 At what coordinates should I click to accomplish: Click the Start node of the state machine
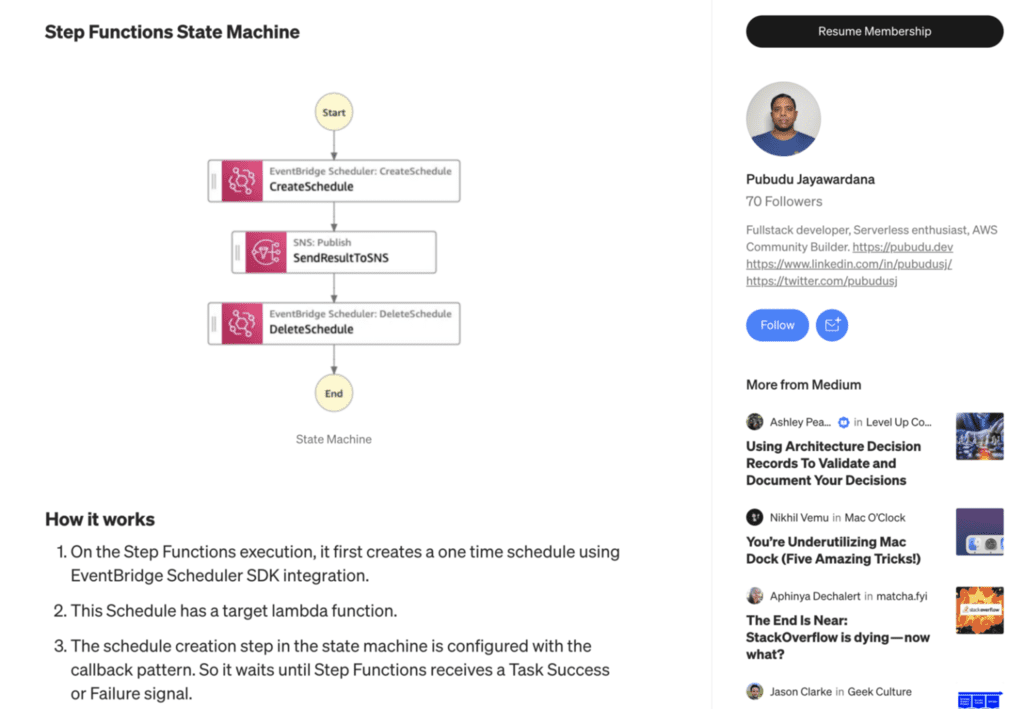tap(334, 112)
